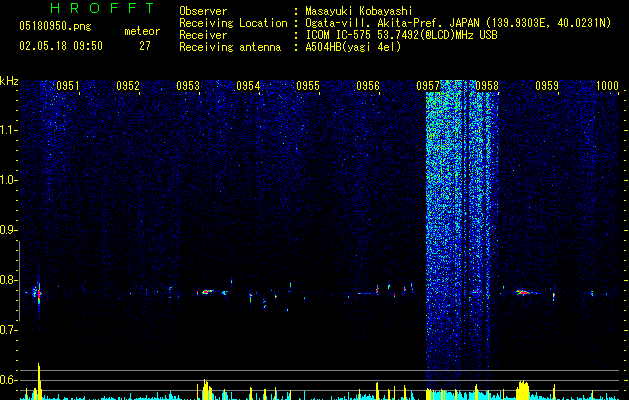The image size is (629, 400).
Task: Click the 0959 time marker
Action: click(x=547, y=86)
